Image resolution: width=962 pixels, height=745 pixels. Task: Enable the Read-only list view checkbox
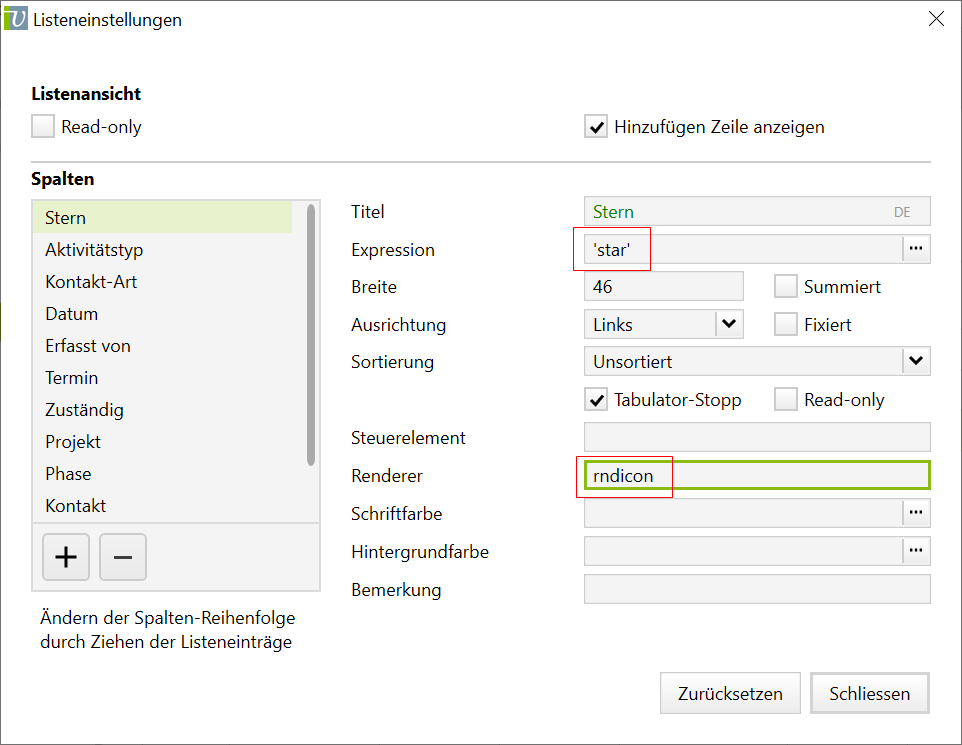click(x=43, y=127)
